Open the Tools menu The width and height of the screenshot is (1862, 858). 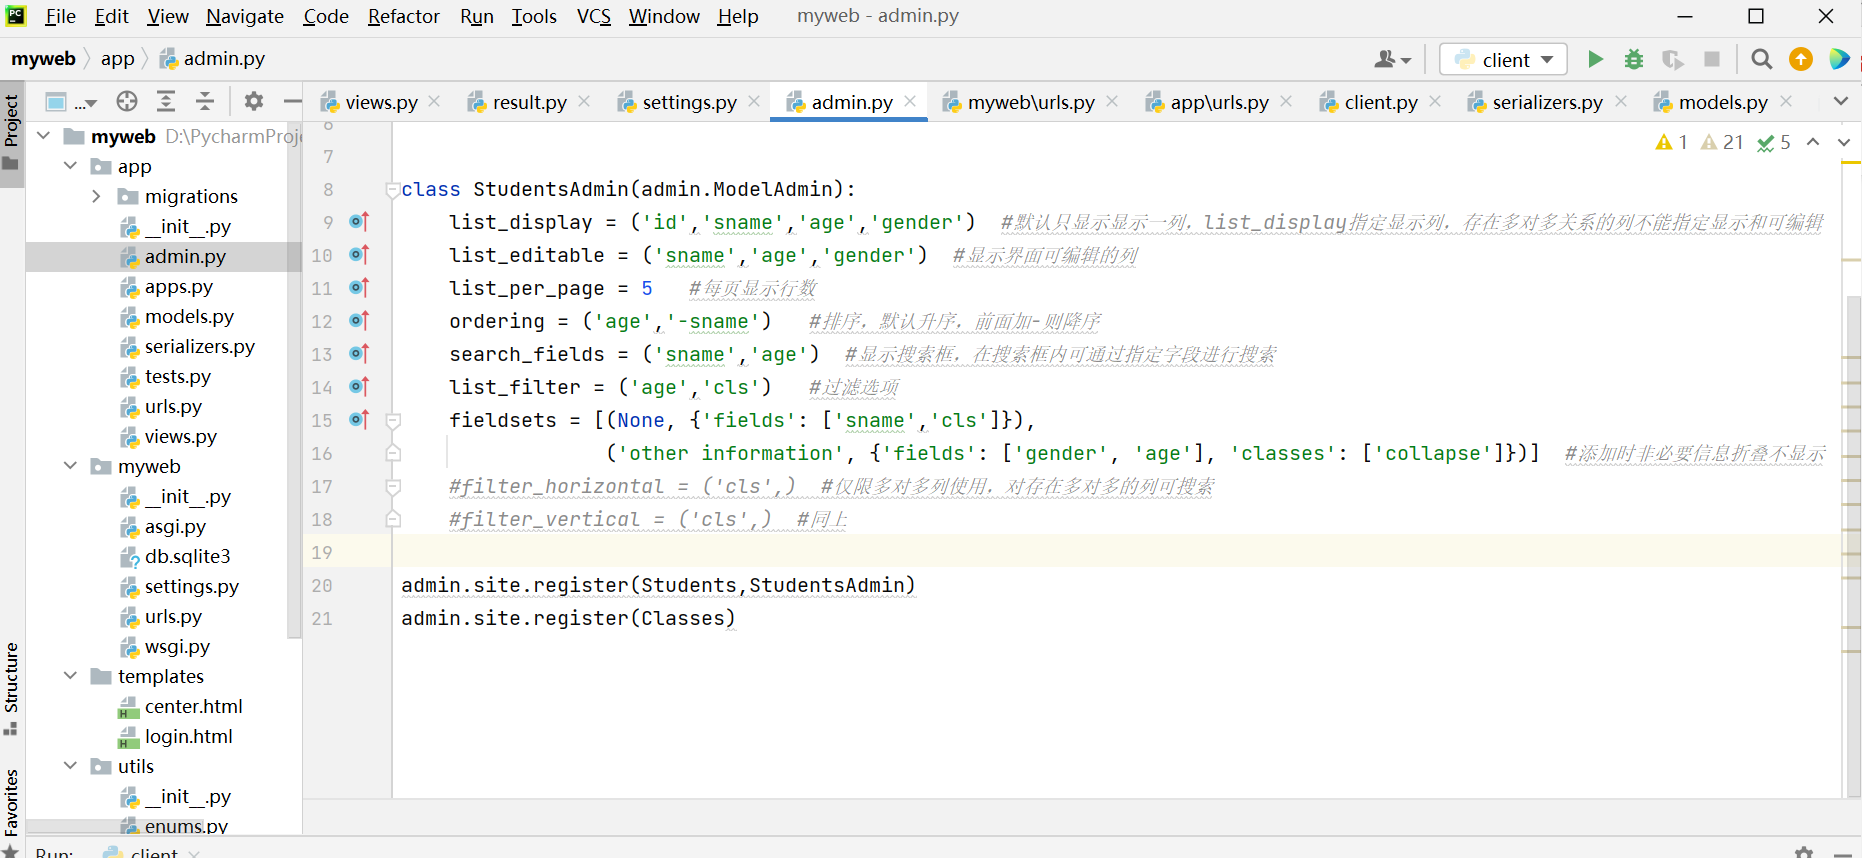point(534,16)
